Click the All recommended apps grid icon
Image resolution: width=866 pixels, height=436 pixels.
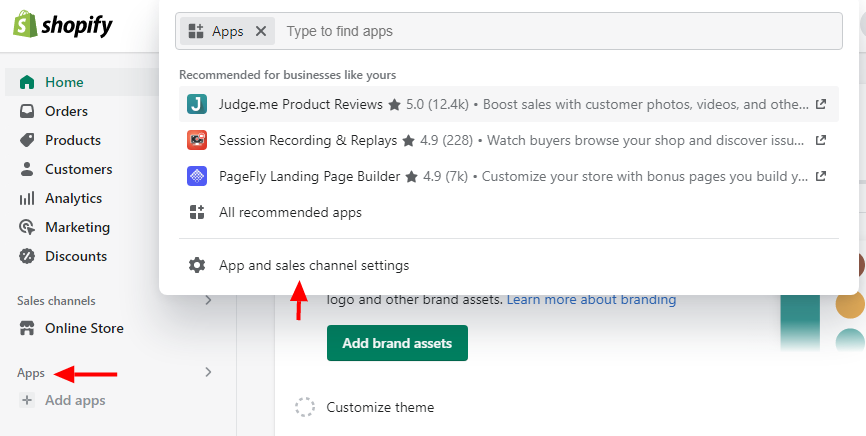197,212
